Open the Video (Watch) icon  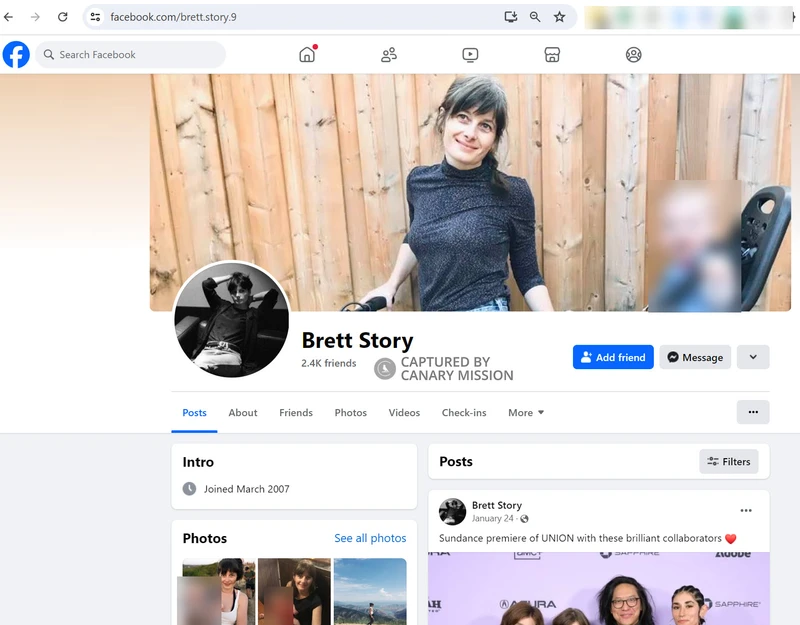point(470,55)
